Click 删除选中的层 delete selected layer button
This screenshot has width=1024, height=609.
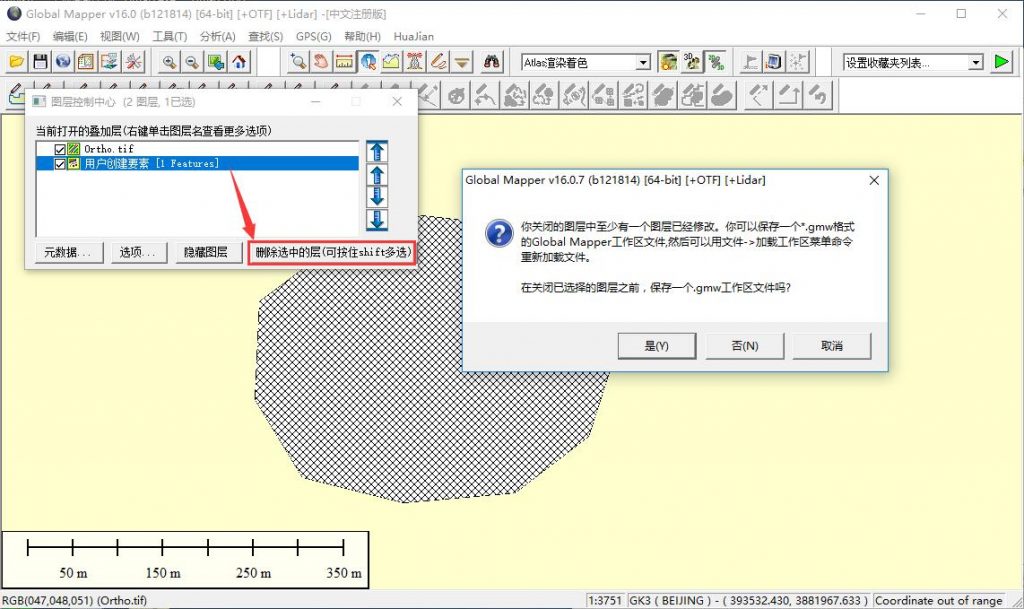click(x=332, y=253)
